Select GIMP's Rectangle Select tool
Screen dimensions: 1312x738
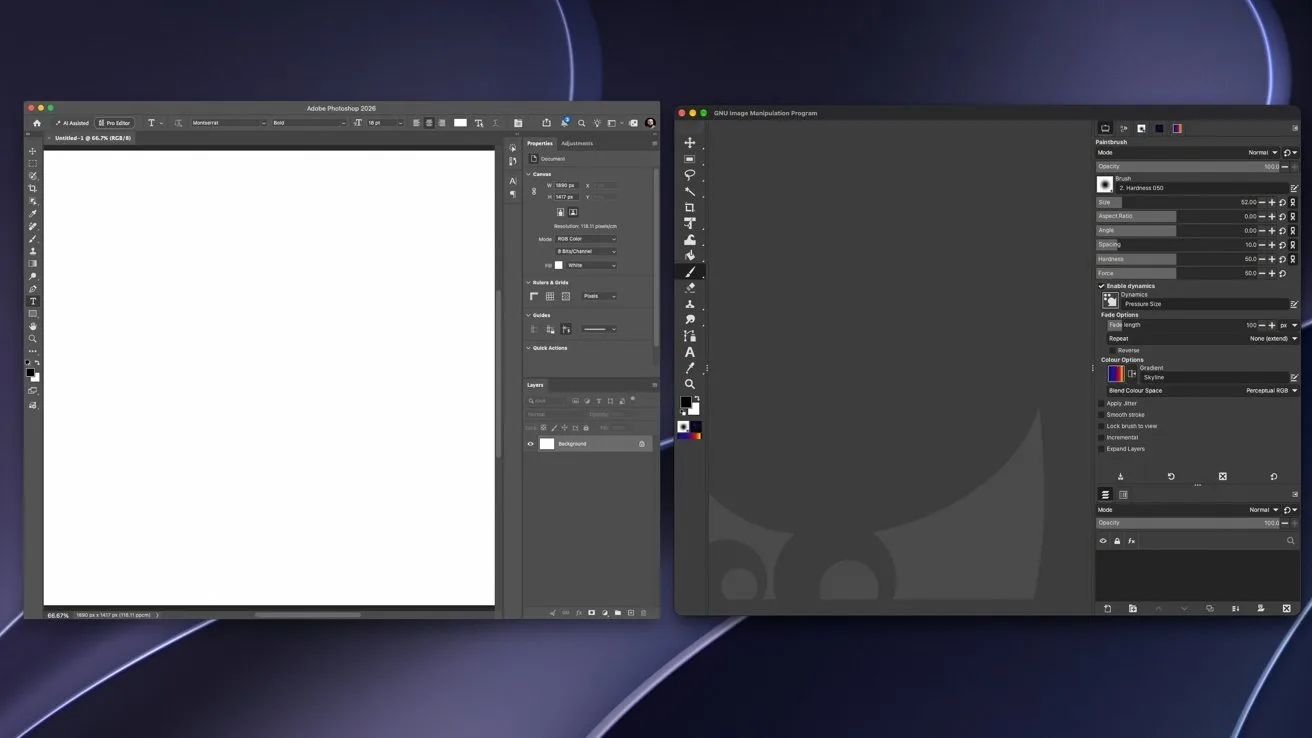pyautogui.click(x=690, y=159)
